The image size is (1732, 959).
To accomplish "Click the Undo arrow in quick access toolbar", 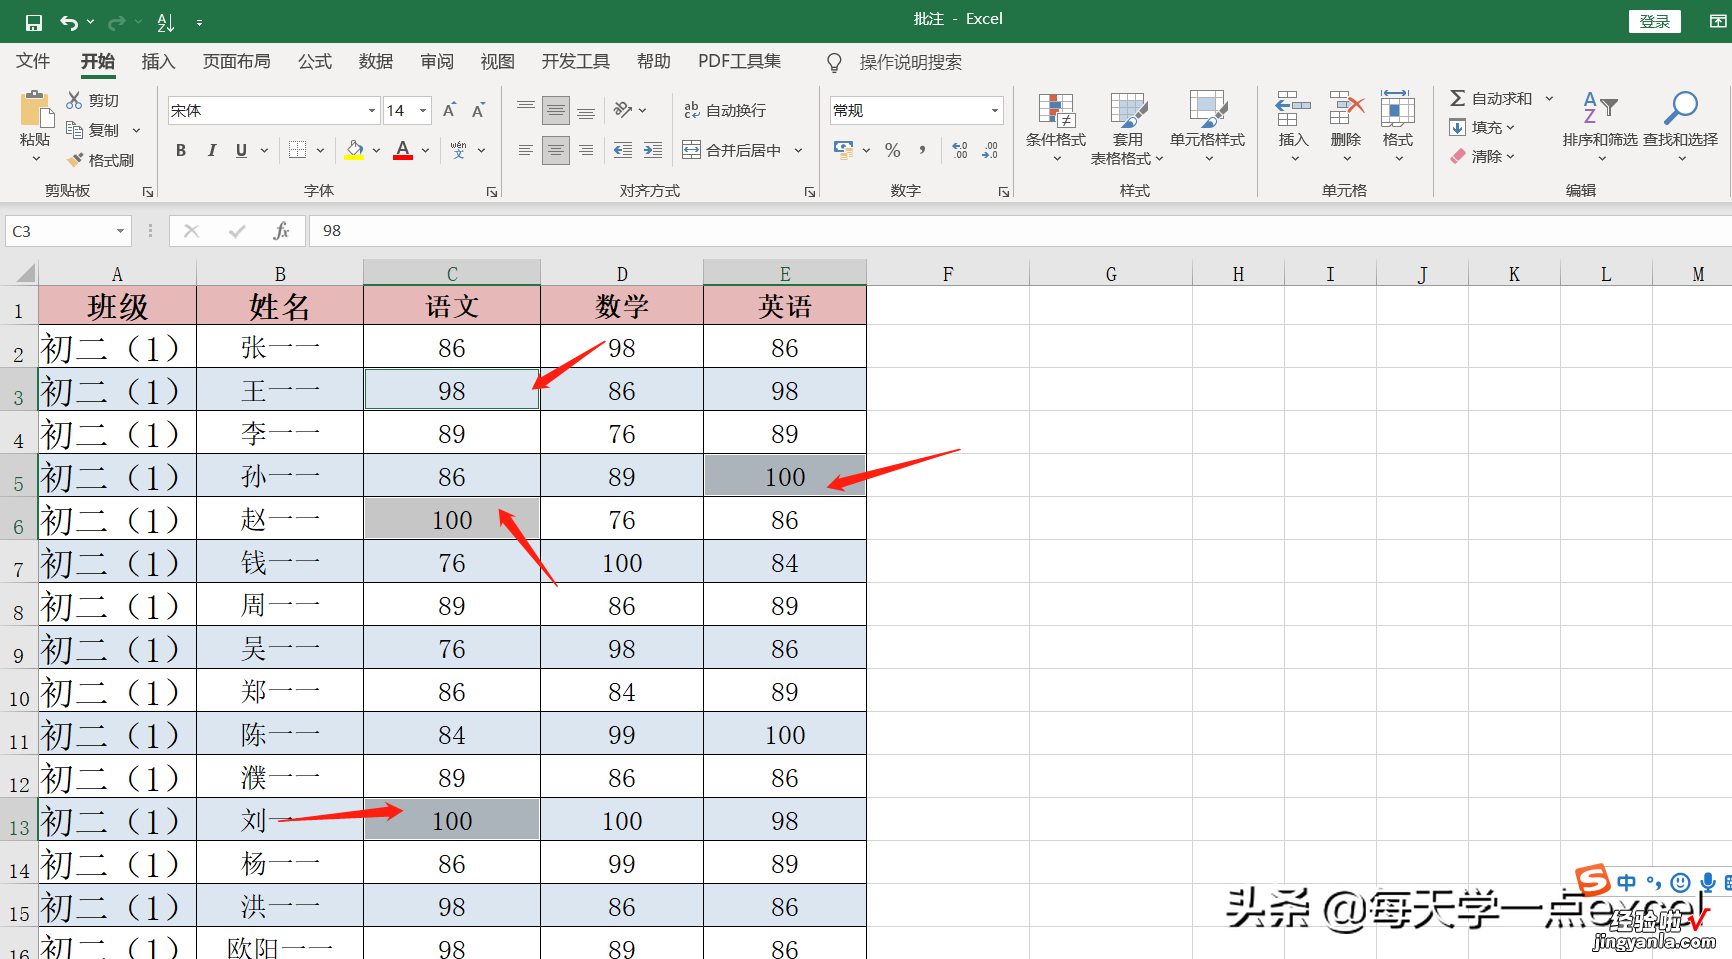I will tap(69, 21).
